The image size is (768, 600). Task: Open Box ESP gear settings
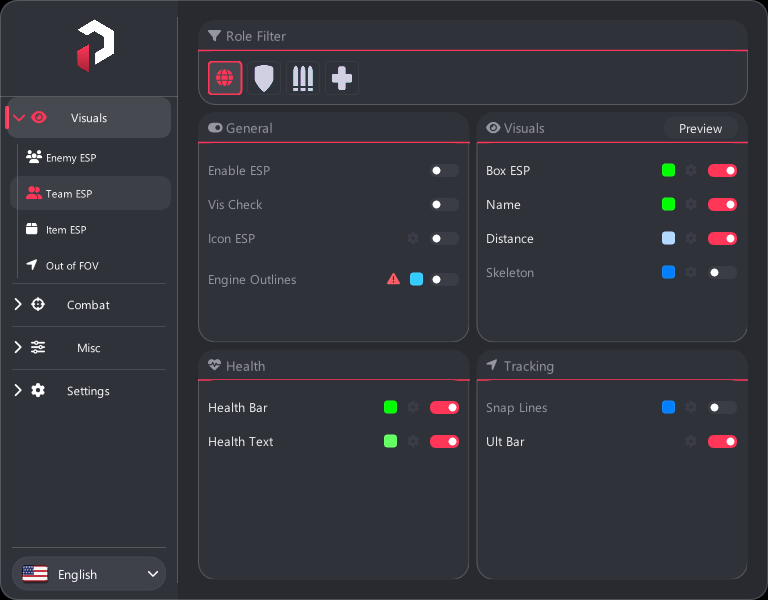pos(691,170)
